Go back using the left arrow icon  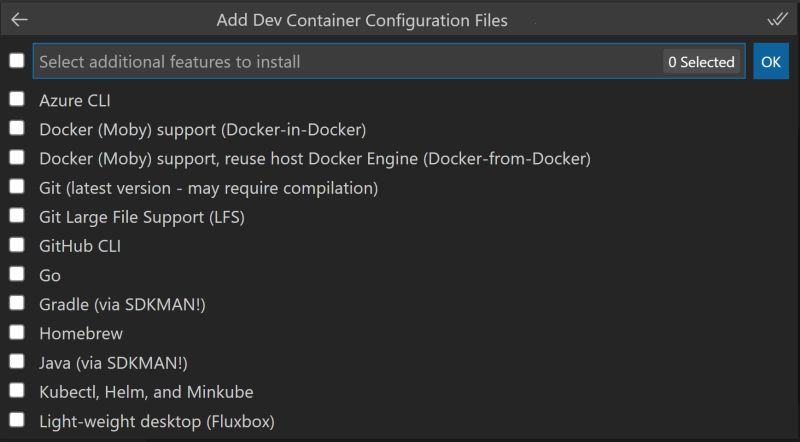coord(19,20)
